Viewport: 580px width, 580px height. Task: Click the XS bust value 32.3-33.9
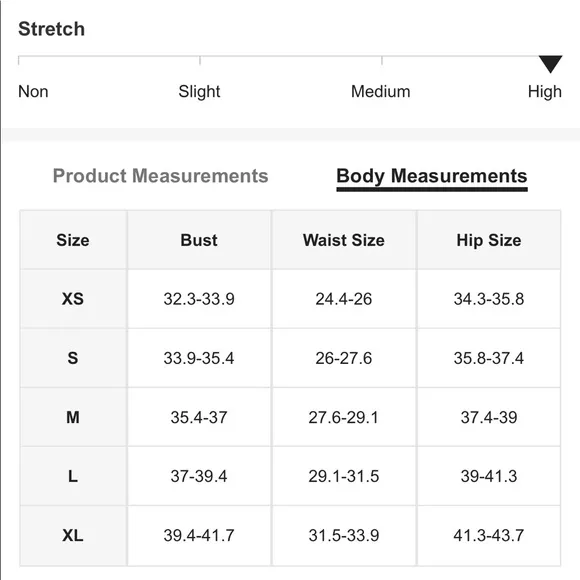pos(199,299)
